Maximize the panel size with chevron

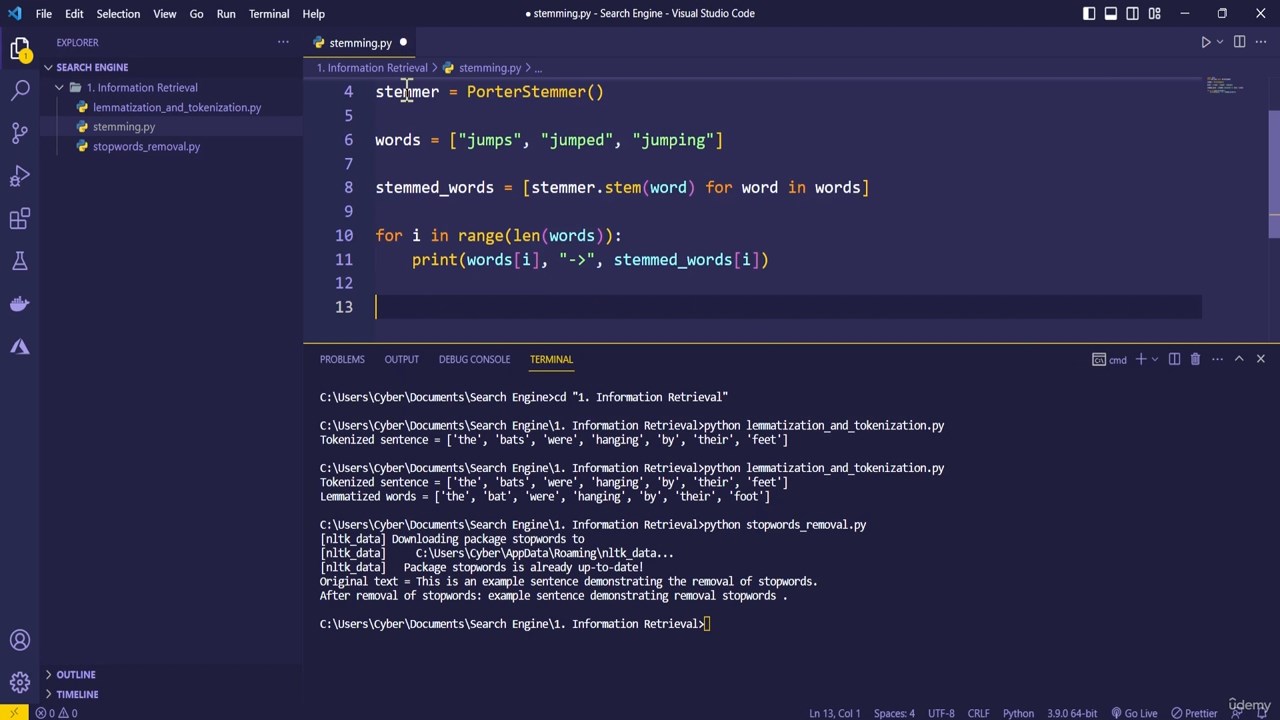[x=1239, y=359]
